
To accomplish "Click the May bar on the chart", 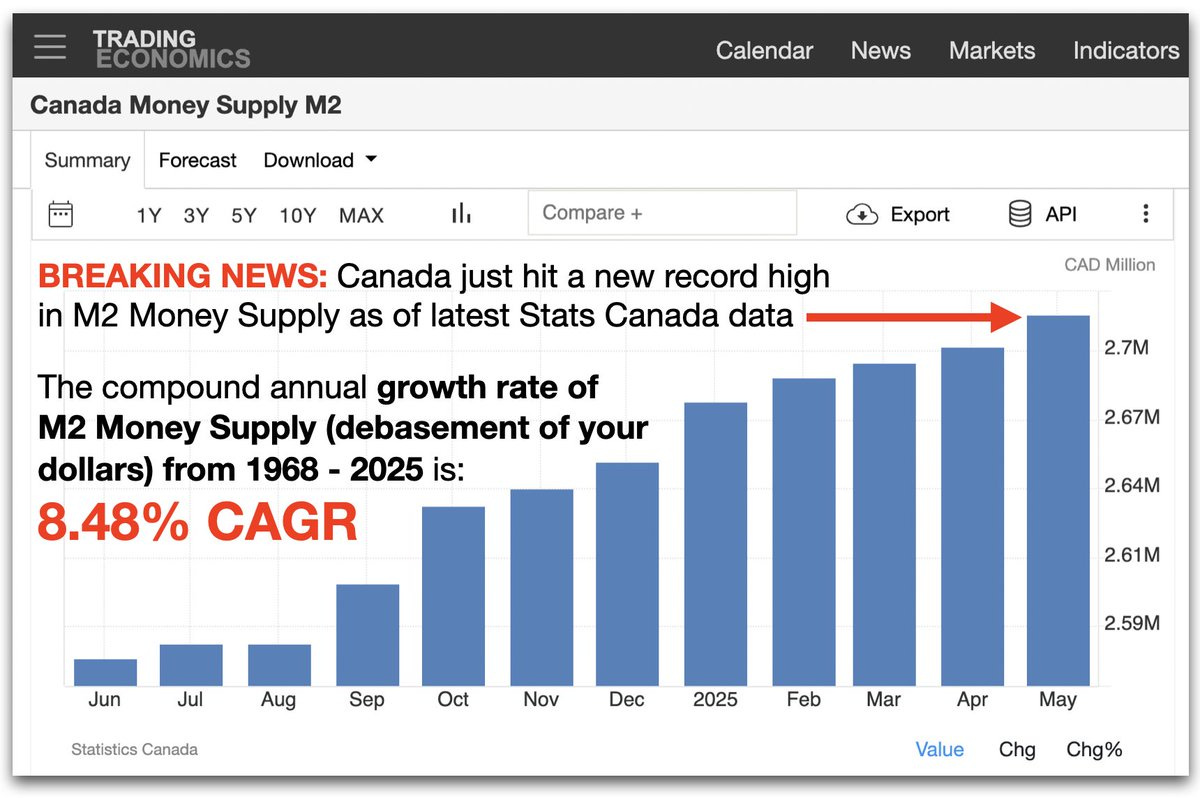I will coord(1058,500).
